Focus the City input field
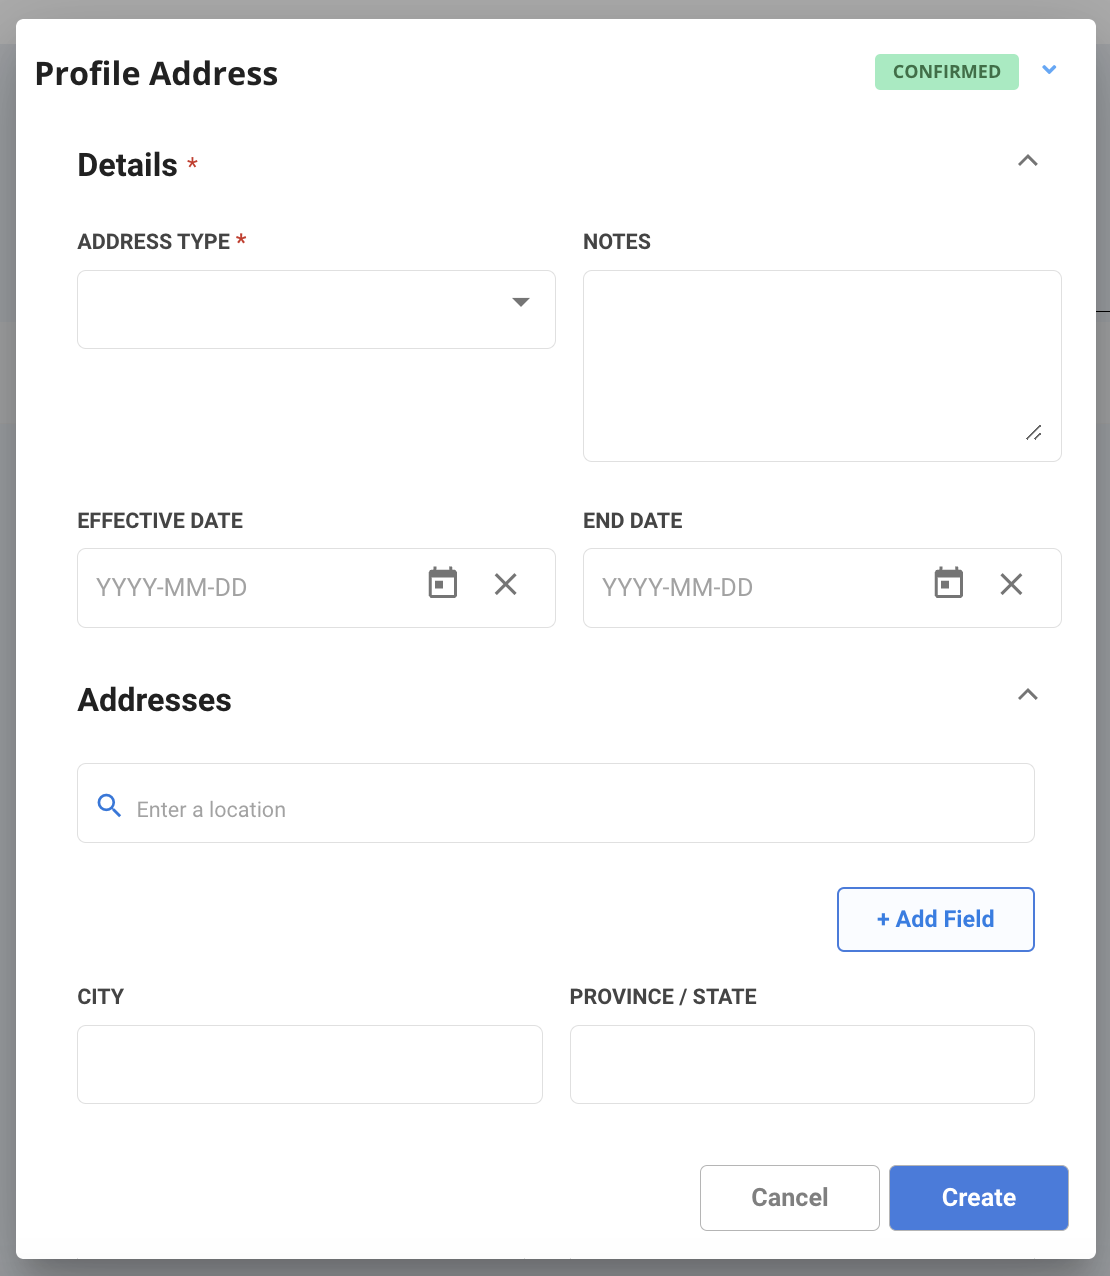Screen dimensions: 1110x1276 pos(309,1064)
